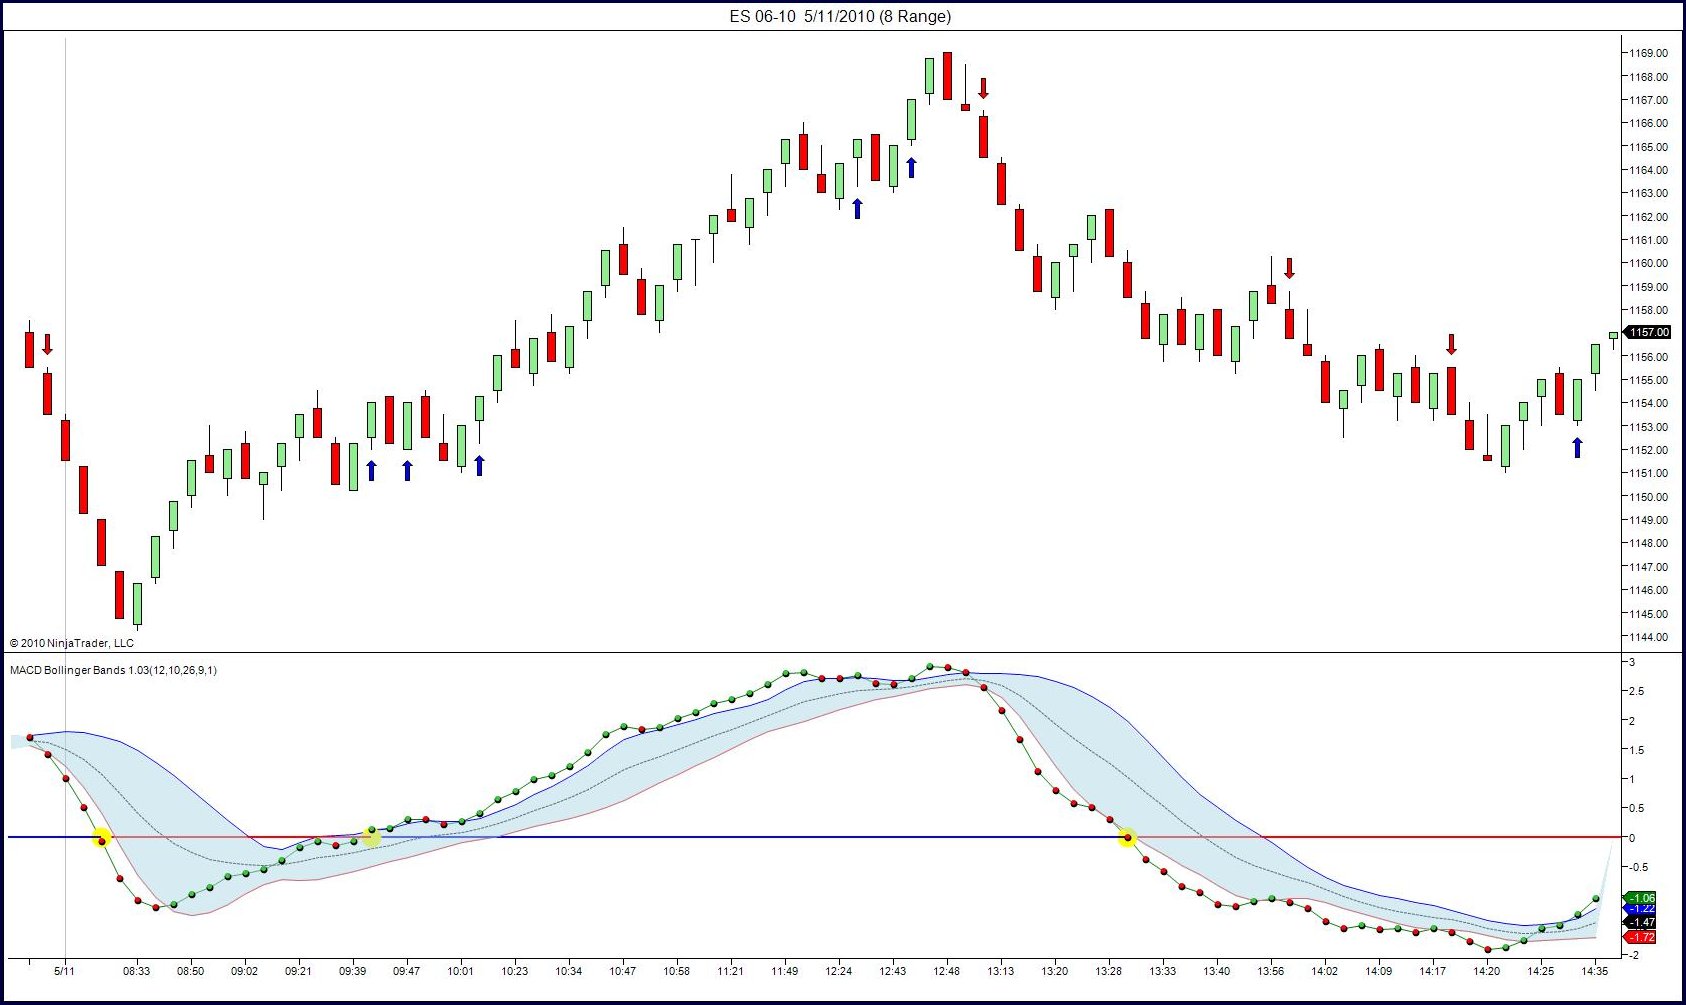This screenshot has height=1005, width=1686.
Task: Select the green -1.06 indicator value tag
Action: [x=1642, y=898]
